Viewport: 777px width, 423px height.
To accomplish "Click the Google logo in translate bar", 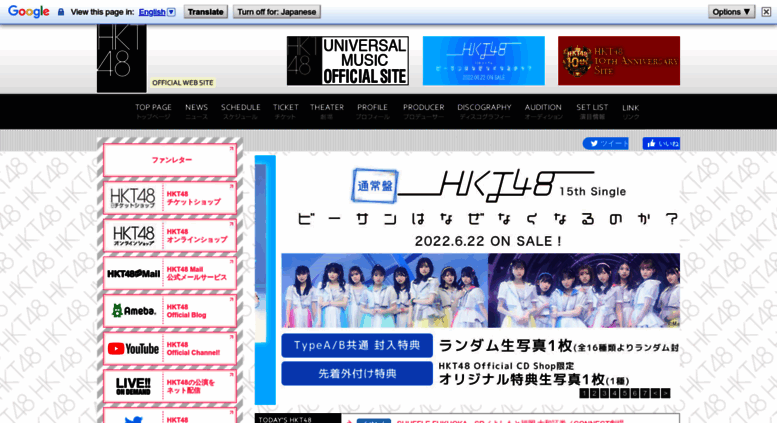I will (28, 11).
